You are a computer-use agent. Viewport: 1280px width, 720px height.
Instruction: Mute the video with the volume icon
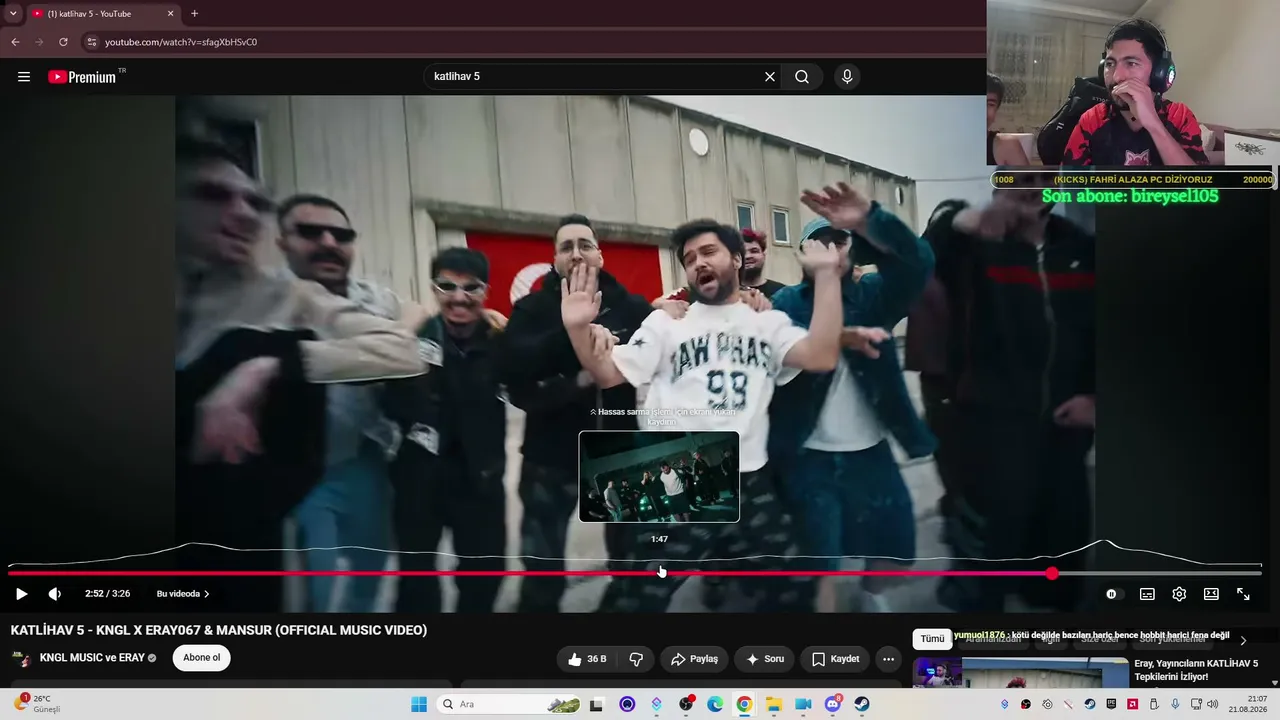point(55,594)
